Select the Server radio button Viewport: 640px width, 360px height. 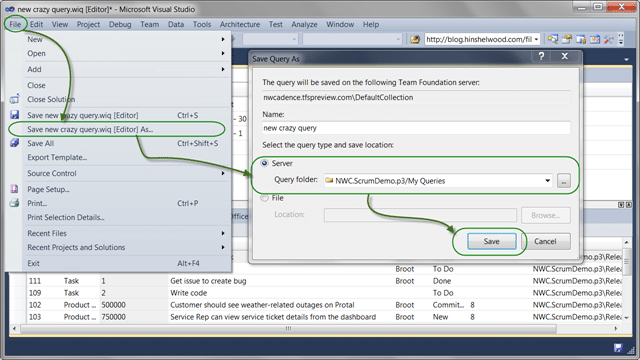[264, 163]
